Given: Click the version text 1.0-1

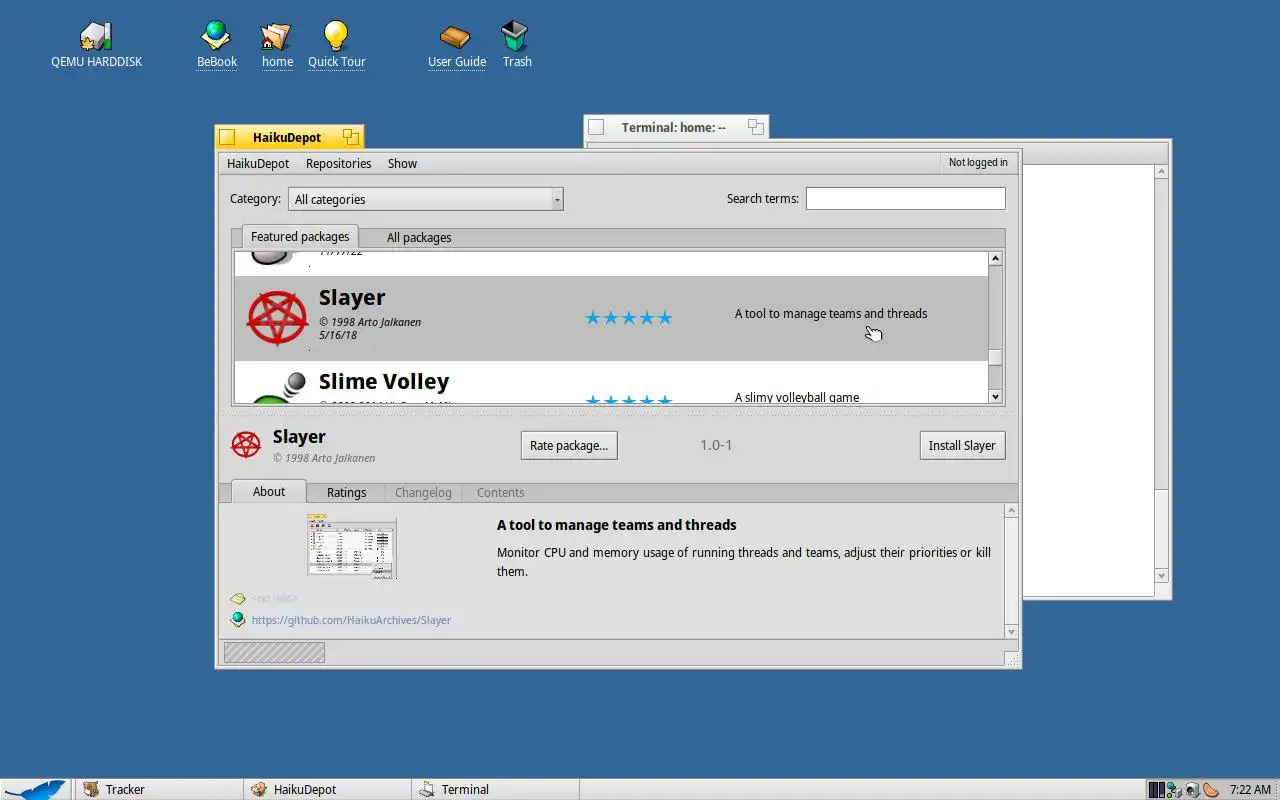Looking at the screenshot, I should (716, 445).
